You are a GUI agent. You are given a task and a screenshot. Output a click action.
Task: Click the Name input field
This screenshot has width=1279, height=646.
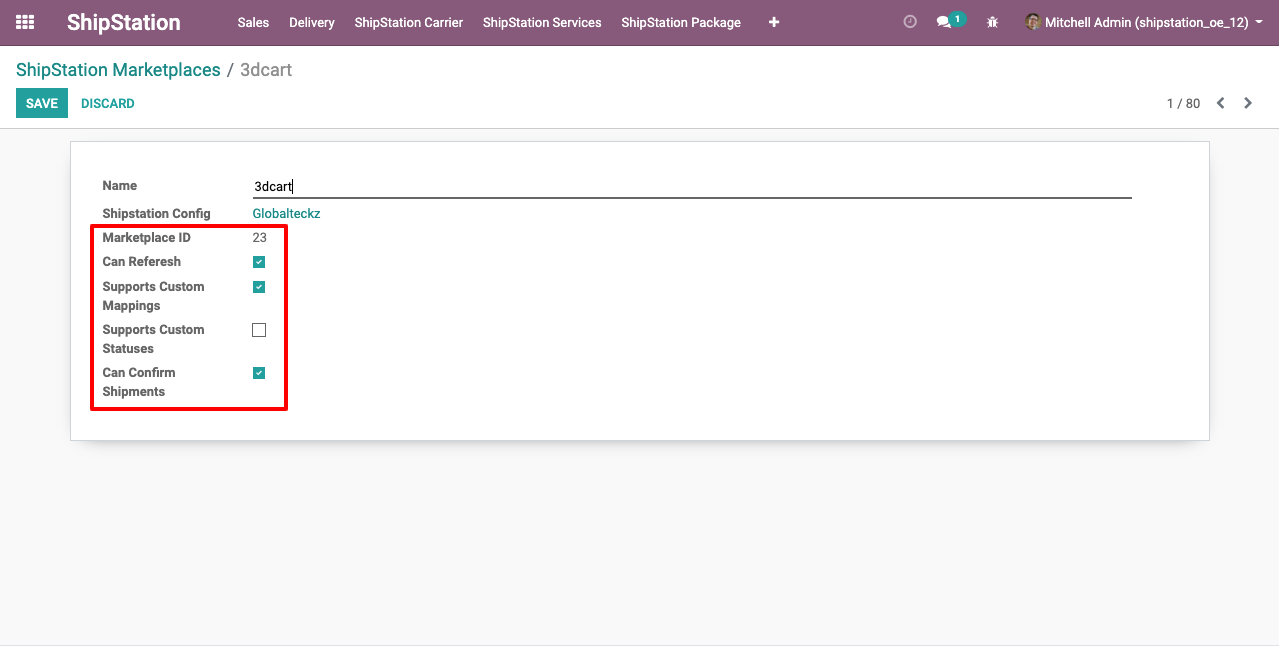click(691, 186)
